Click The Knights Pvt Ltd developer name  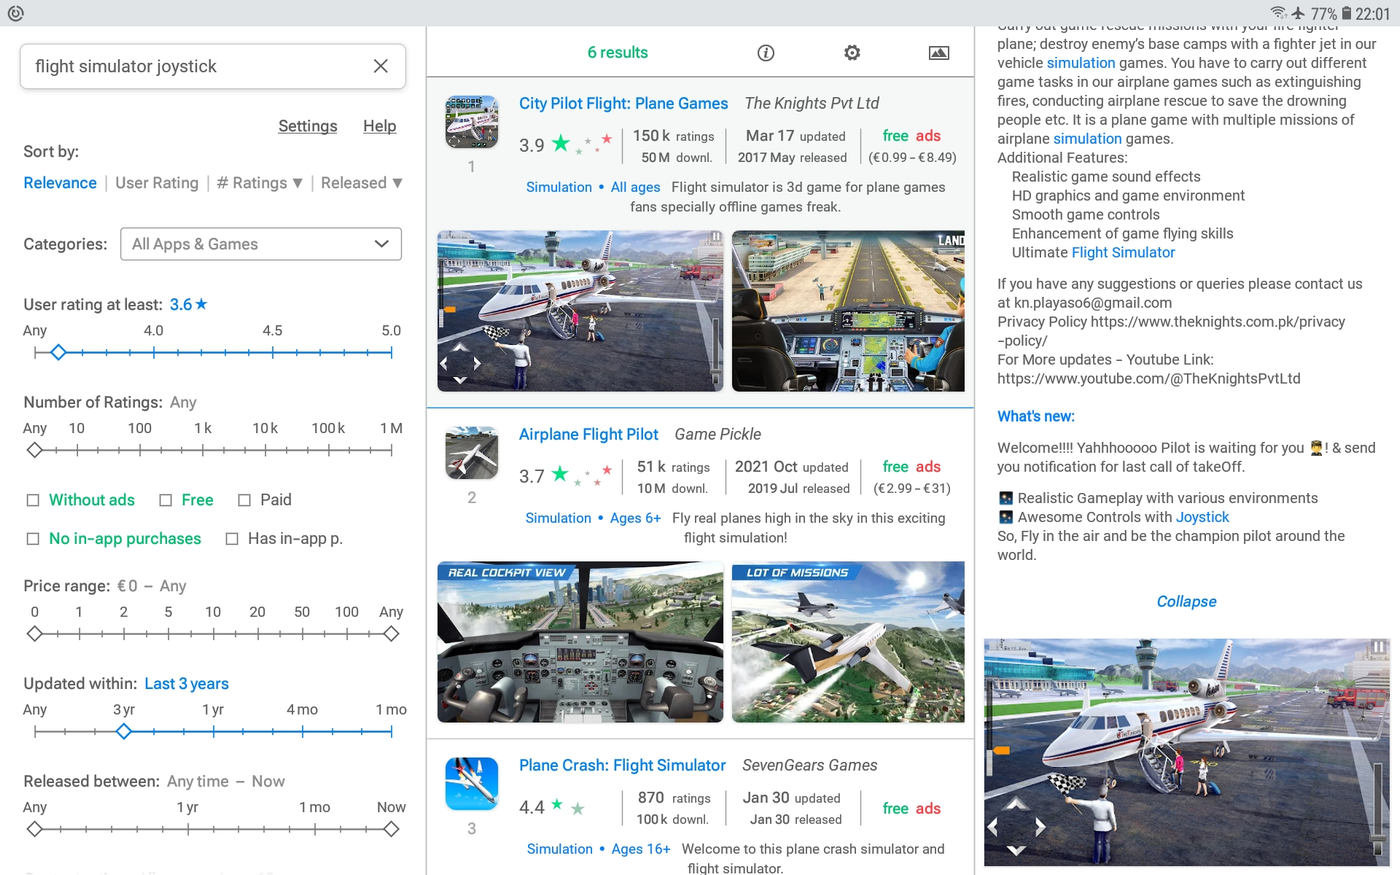click(x=812, y=103)
